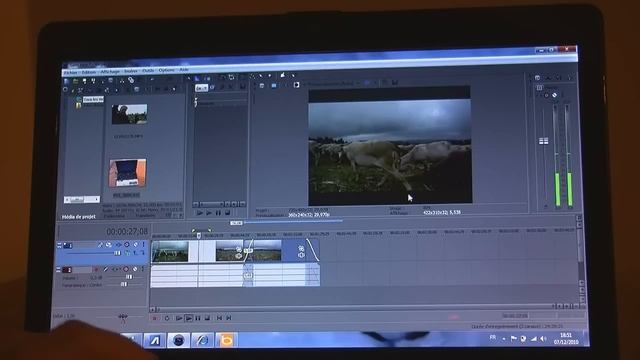Toggle loop playback in timeline transport
The width and height of the screenshot is (640, 360).
[167, 318]
